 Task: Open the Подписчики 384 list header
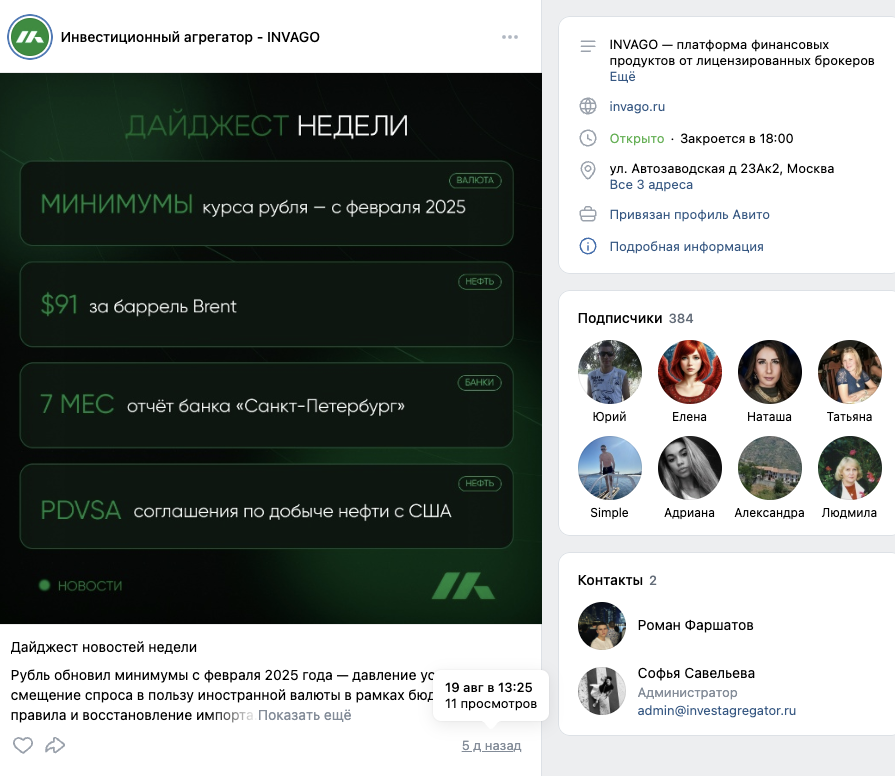[635, 318]
